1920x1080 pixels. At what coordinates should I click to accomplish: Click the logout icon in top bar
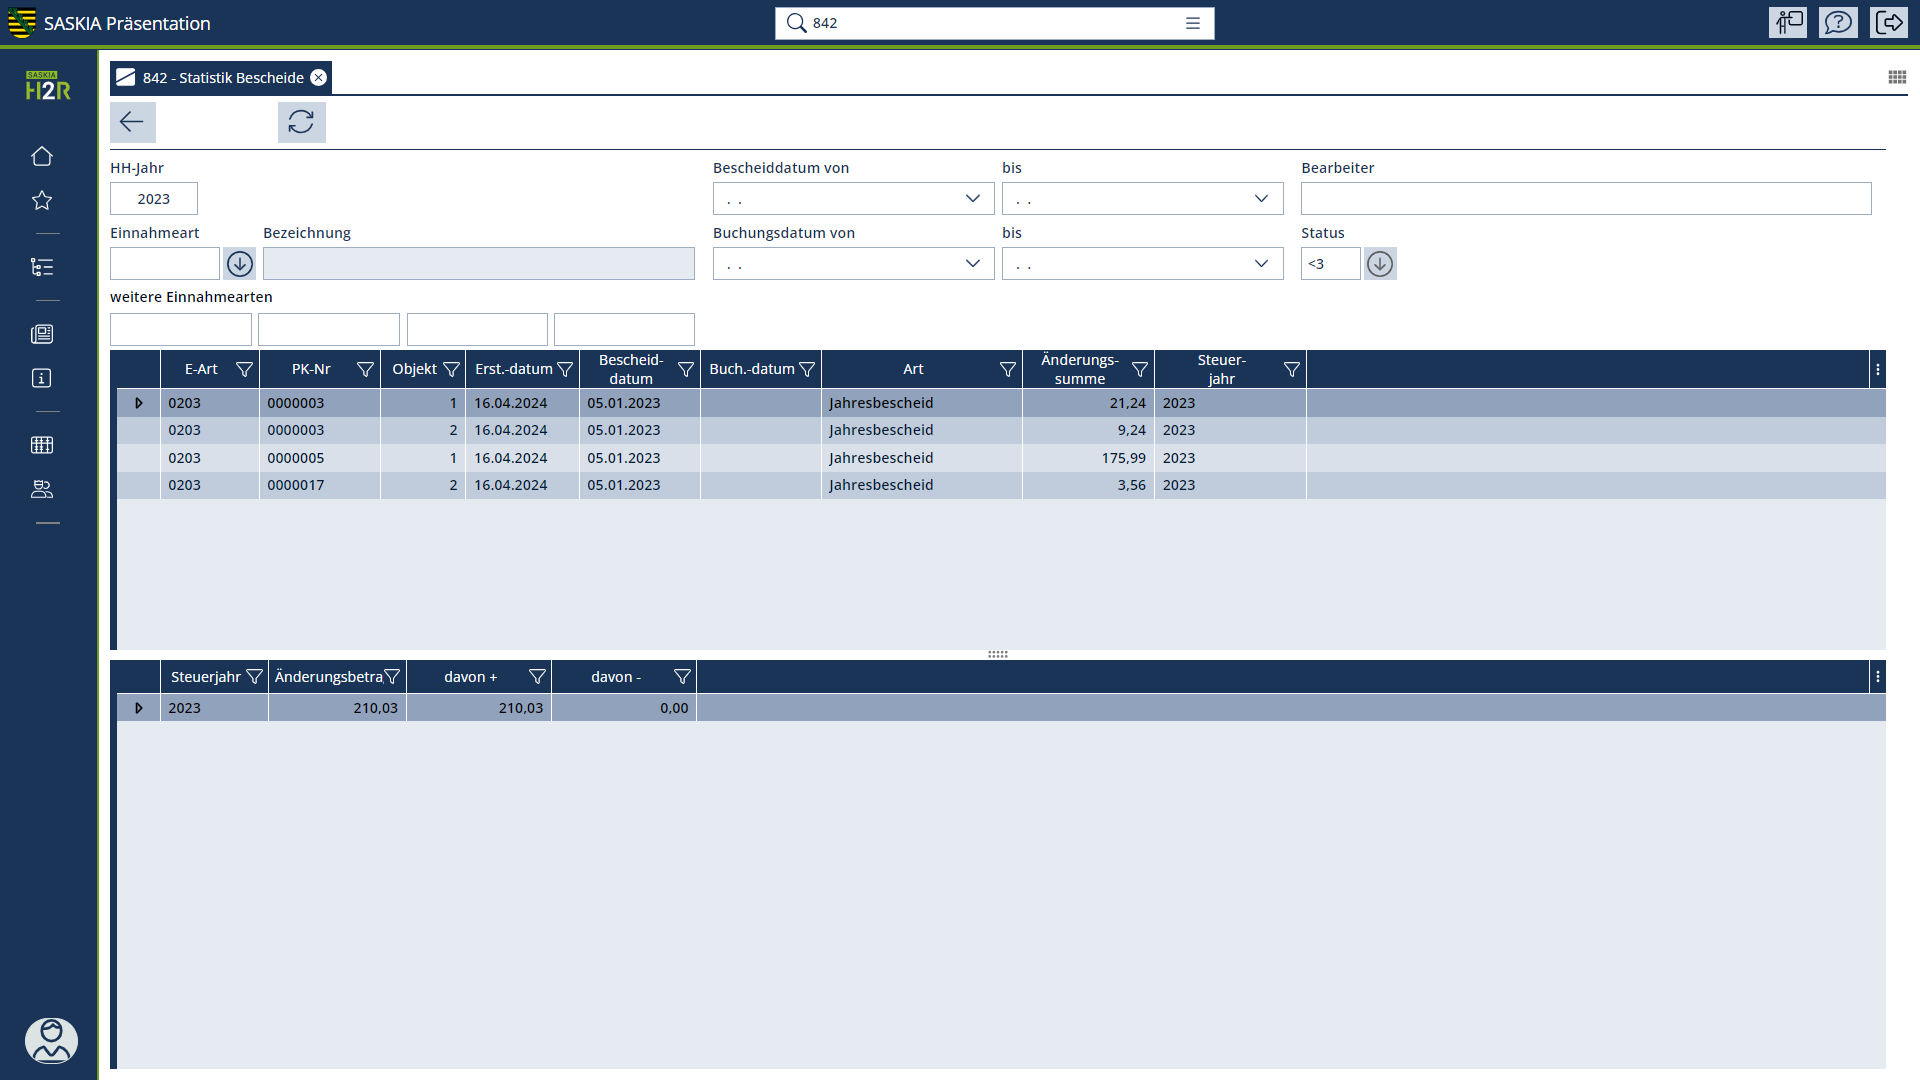[1889, 22]
